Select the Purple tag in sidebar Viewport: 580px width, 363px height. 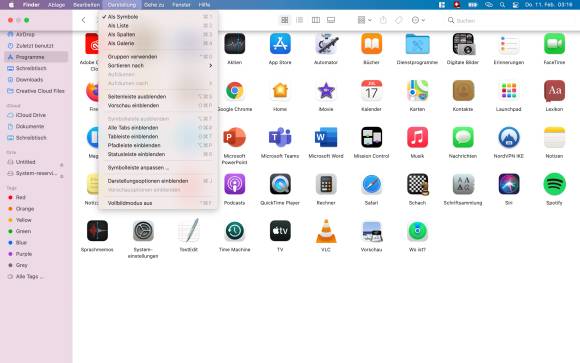point(36,254)
